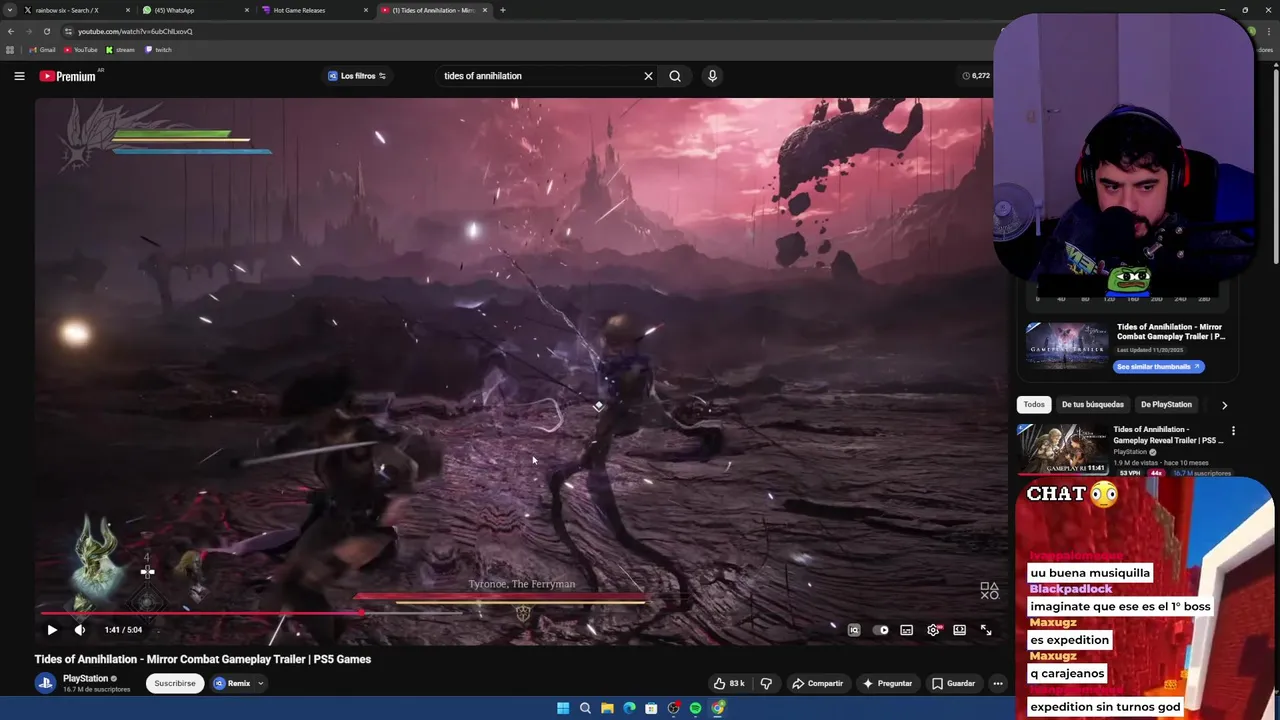Like the video with 83 k likes
The width and height of the screenshot is (1280, 720).
coord(729,683)
